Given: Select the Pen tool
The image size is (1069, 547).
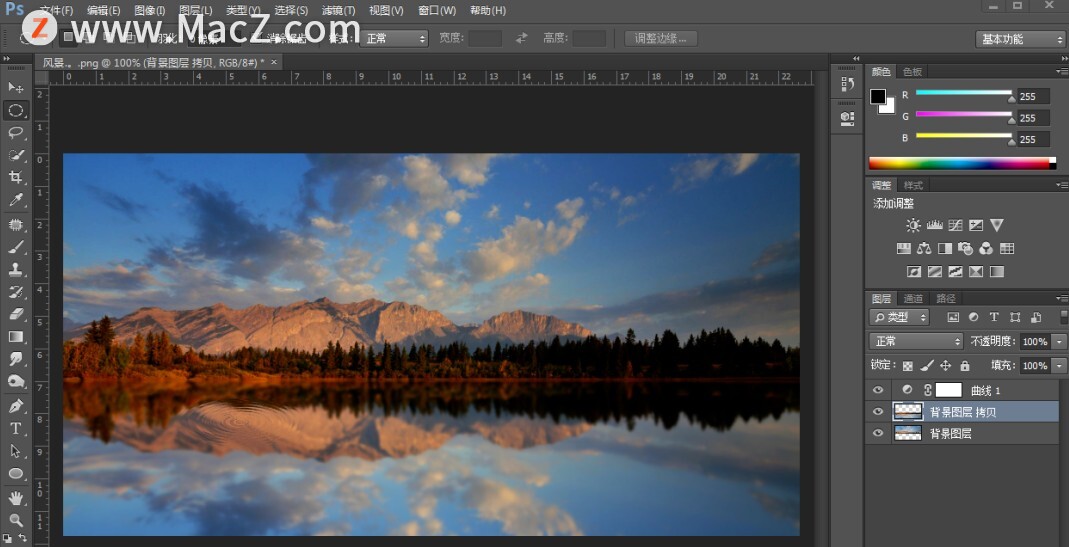Looking at the screenshot, I should pos(16,406).
